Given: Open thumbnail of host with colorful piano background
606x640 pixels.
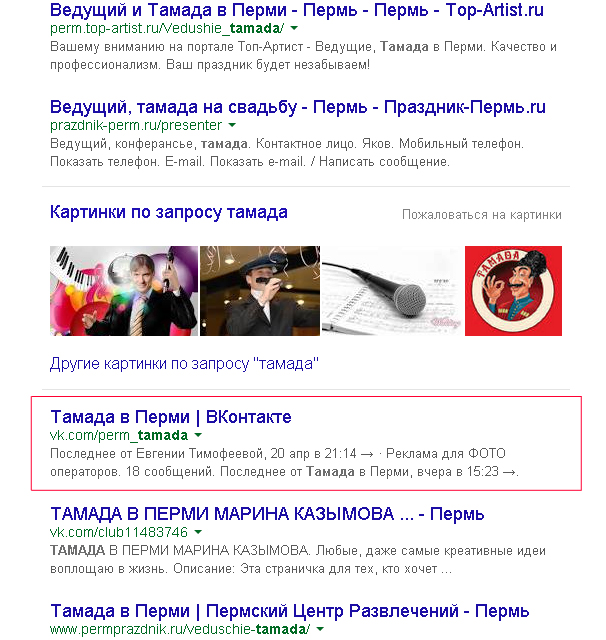Looking at the screenshot, I should point(124,291).
